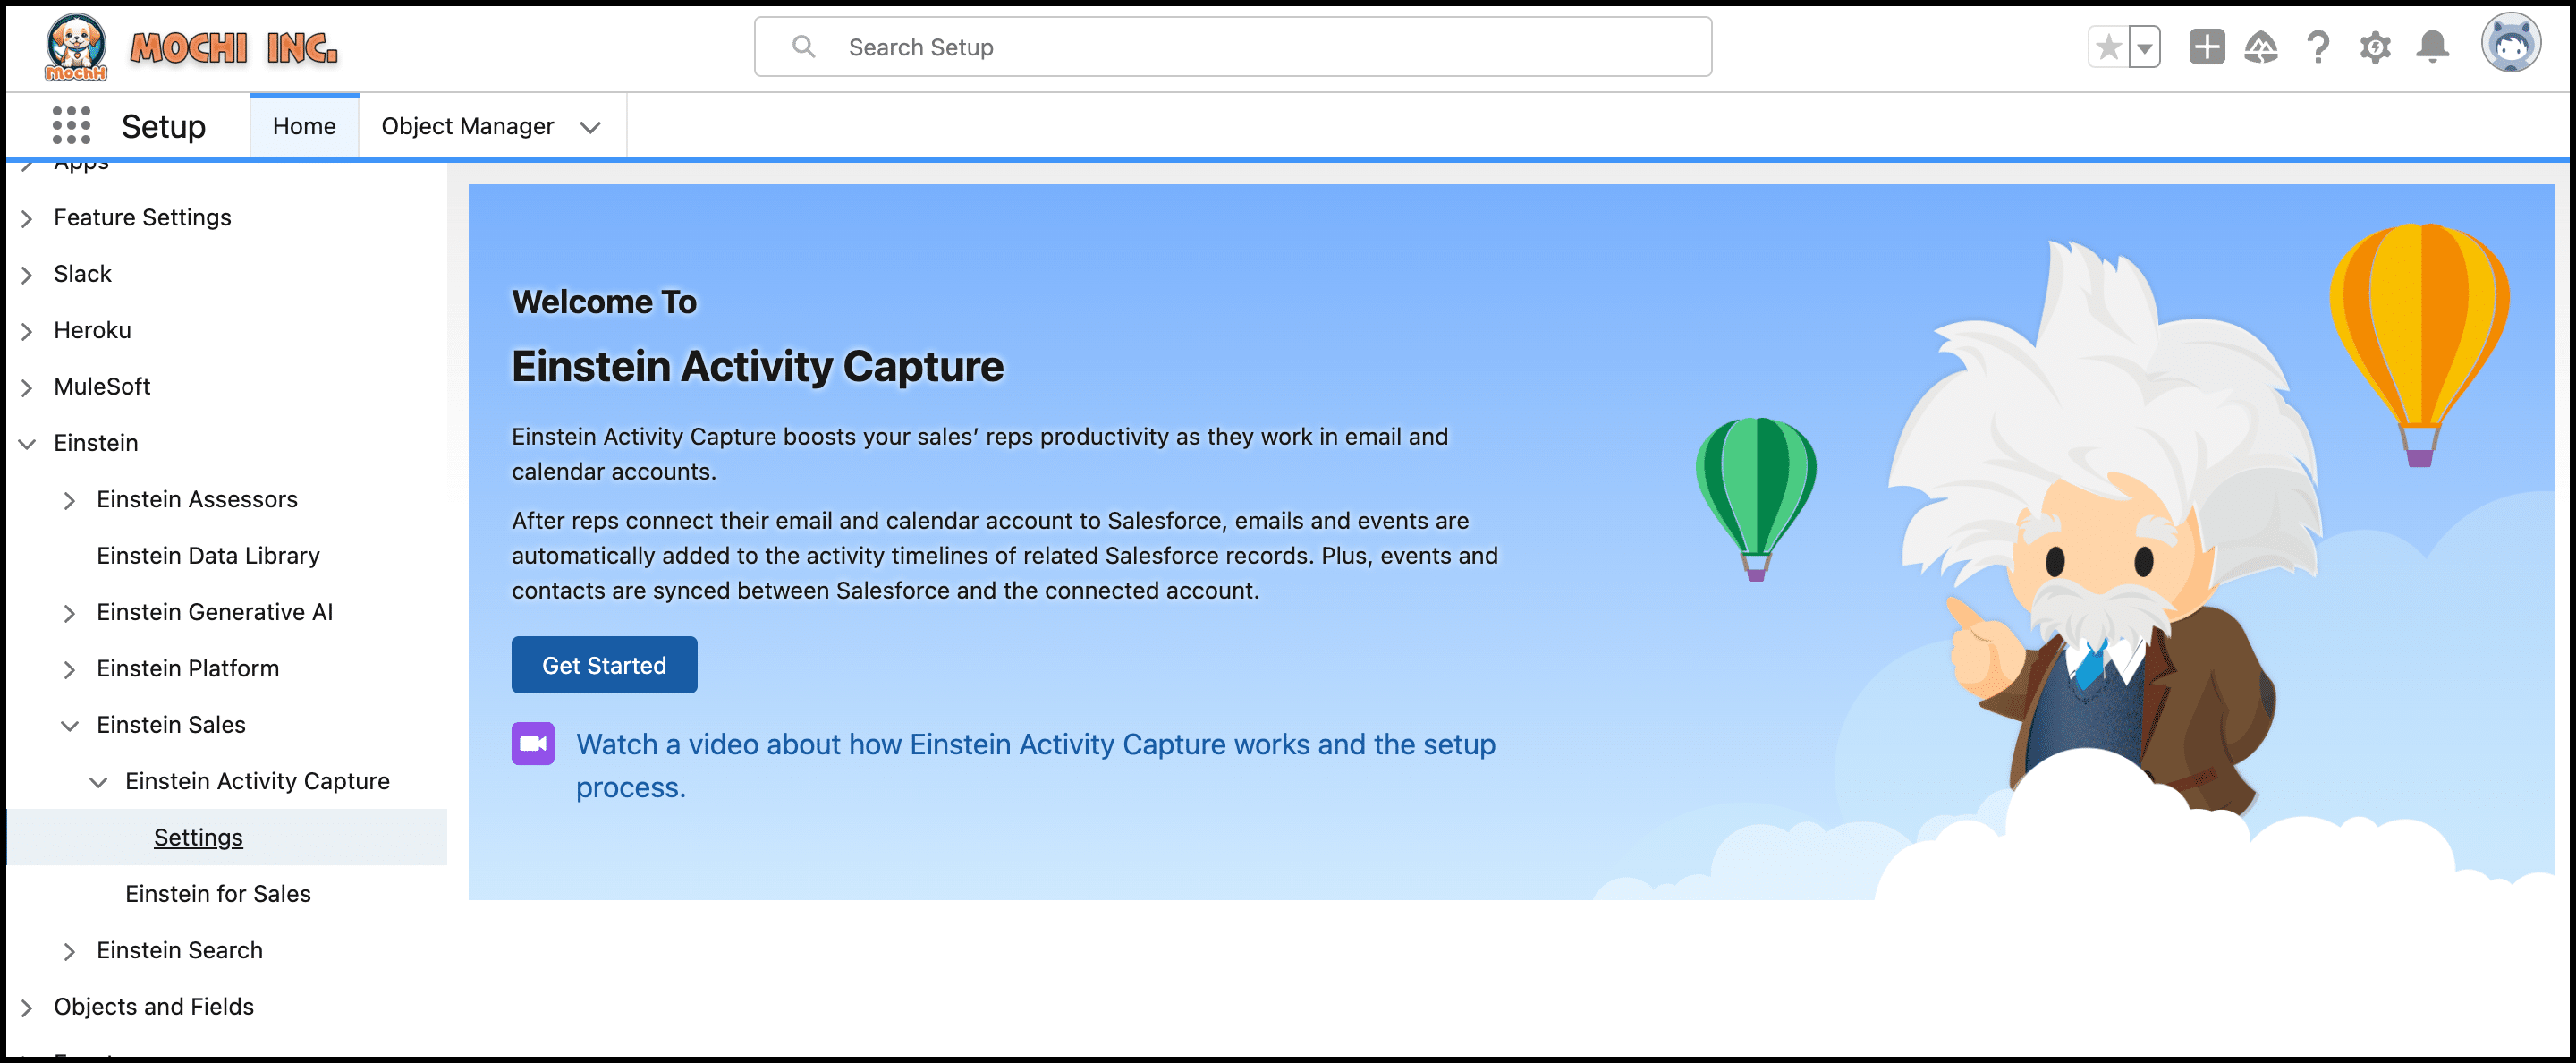Open Einstein for Sales
The width and height of the screenshot is (2576, 1063).
pos(218,893)
